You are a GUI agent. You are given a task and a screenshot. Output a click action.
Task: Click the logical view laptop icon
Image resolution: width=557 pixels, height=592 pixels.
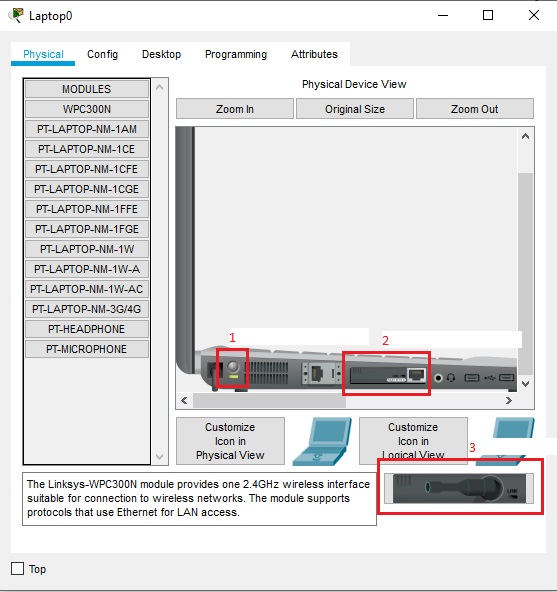(x=506, y=441)
